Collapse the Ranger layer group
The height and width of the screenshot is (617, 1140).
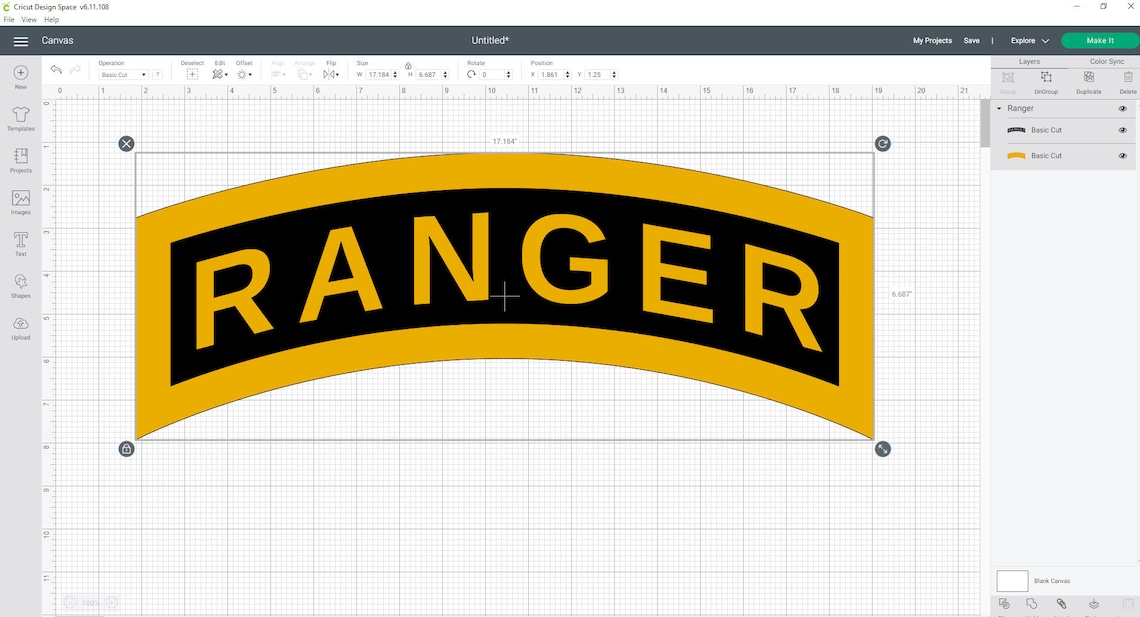(999, 108)
